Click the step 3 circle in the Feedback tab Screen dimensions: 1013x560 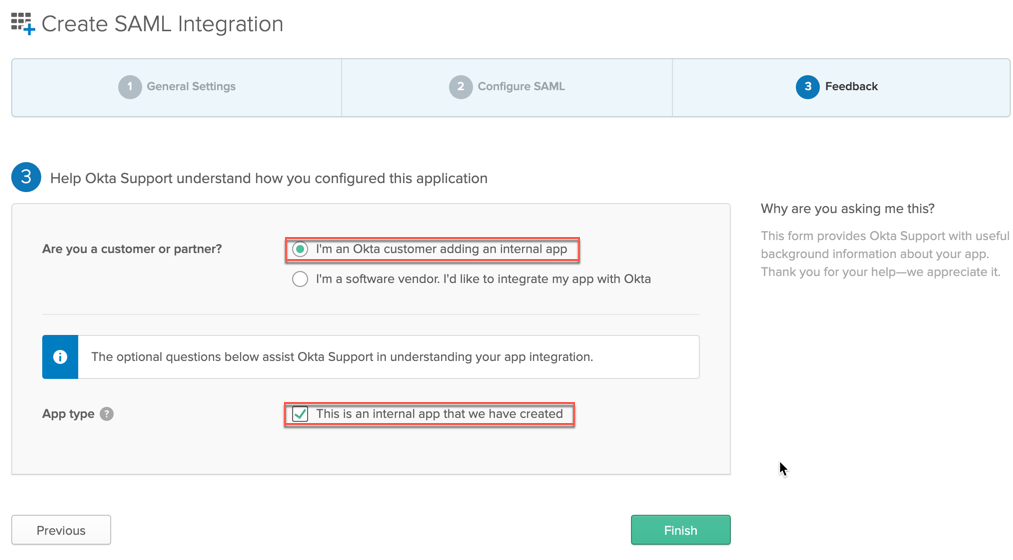[x=807, y=87]
